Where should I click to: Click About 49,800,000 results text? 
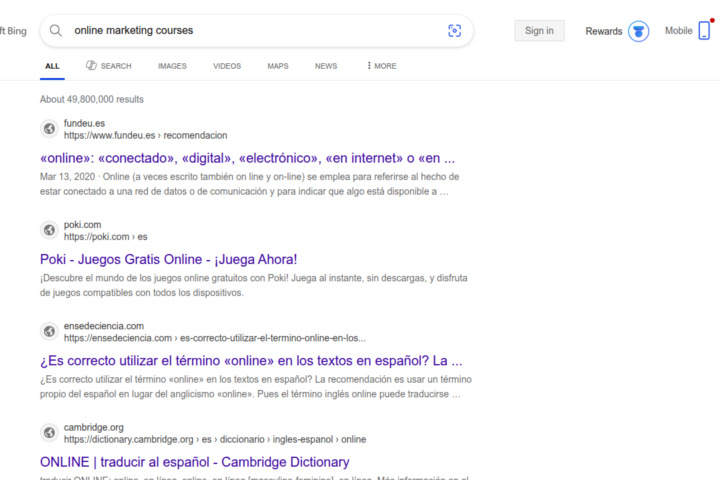[x=92, y=99]
